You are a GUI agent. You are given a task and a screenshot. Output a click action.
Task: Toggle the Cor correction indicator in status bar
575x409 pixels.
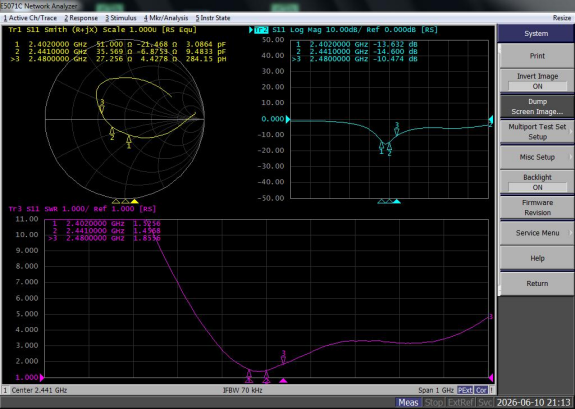pyautogui.click(x=481, y=390)
